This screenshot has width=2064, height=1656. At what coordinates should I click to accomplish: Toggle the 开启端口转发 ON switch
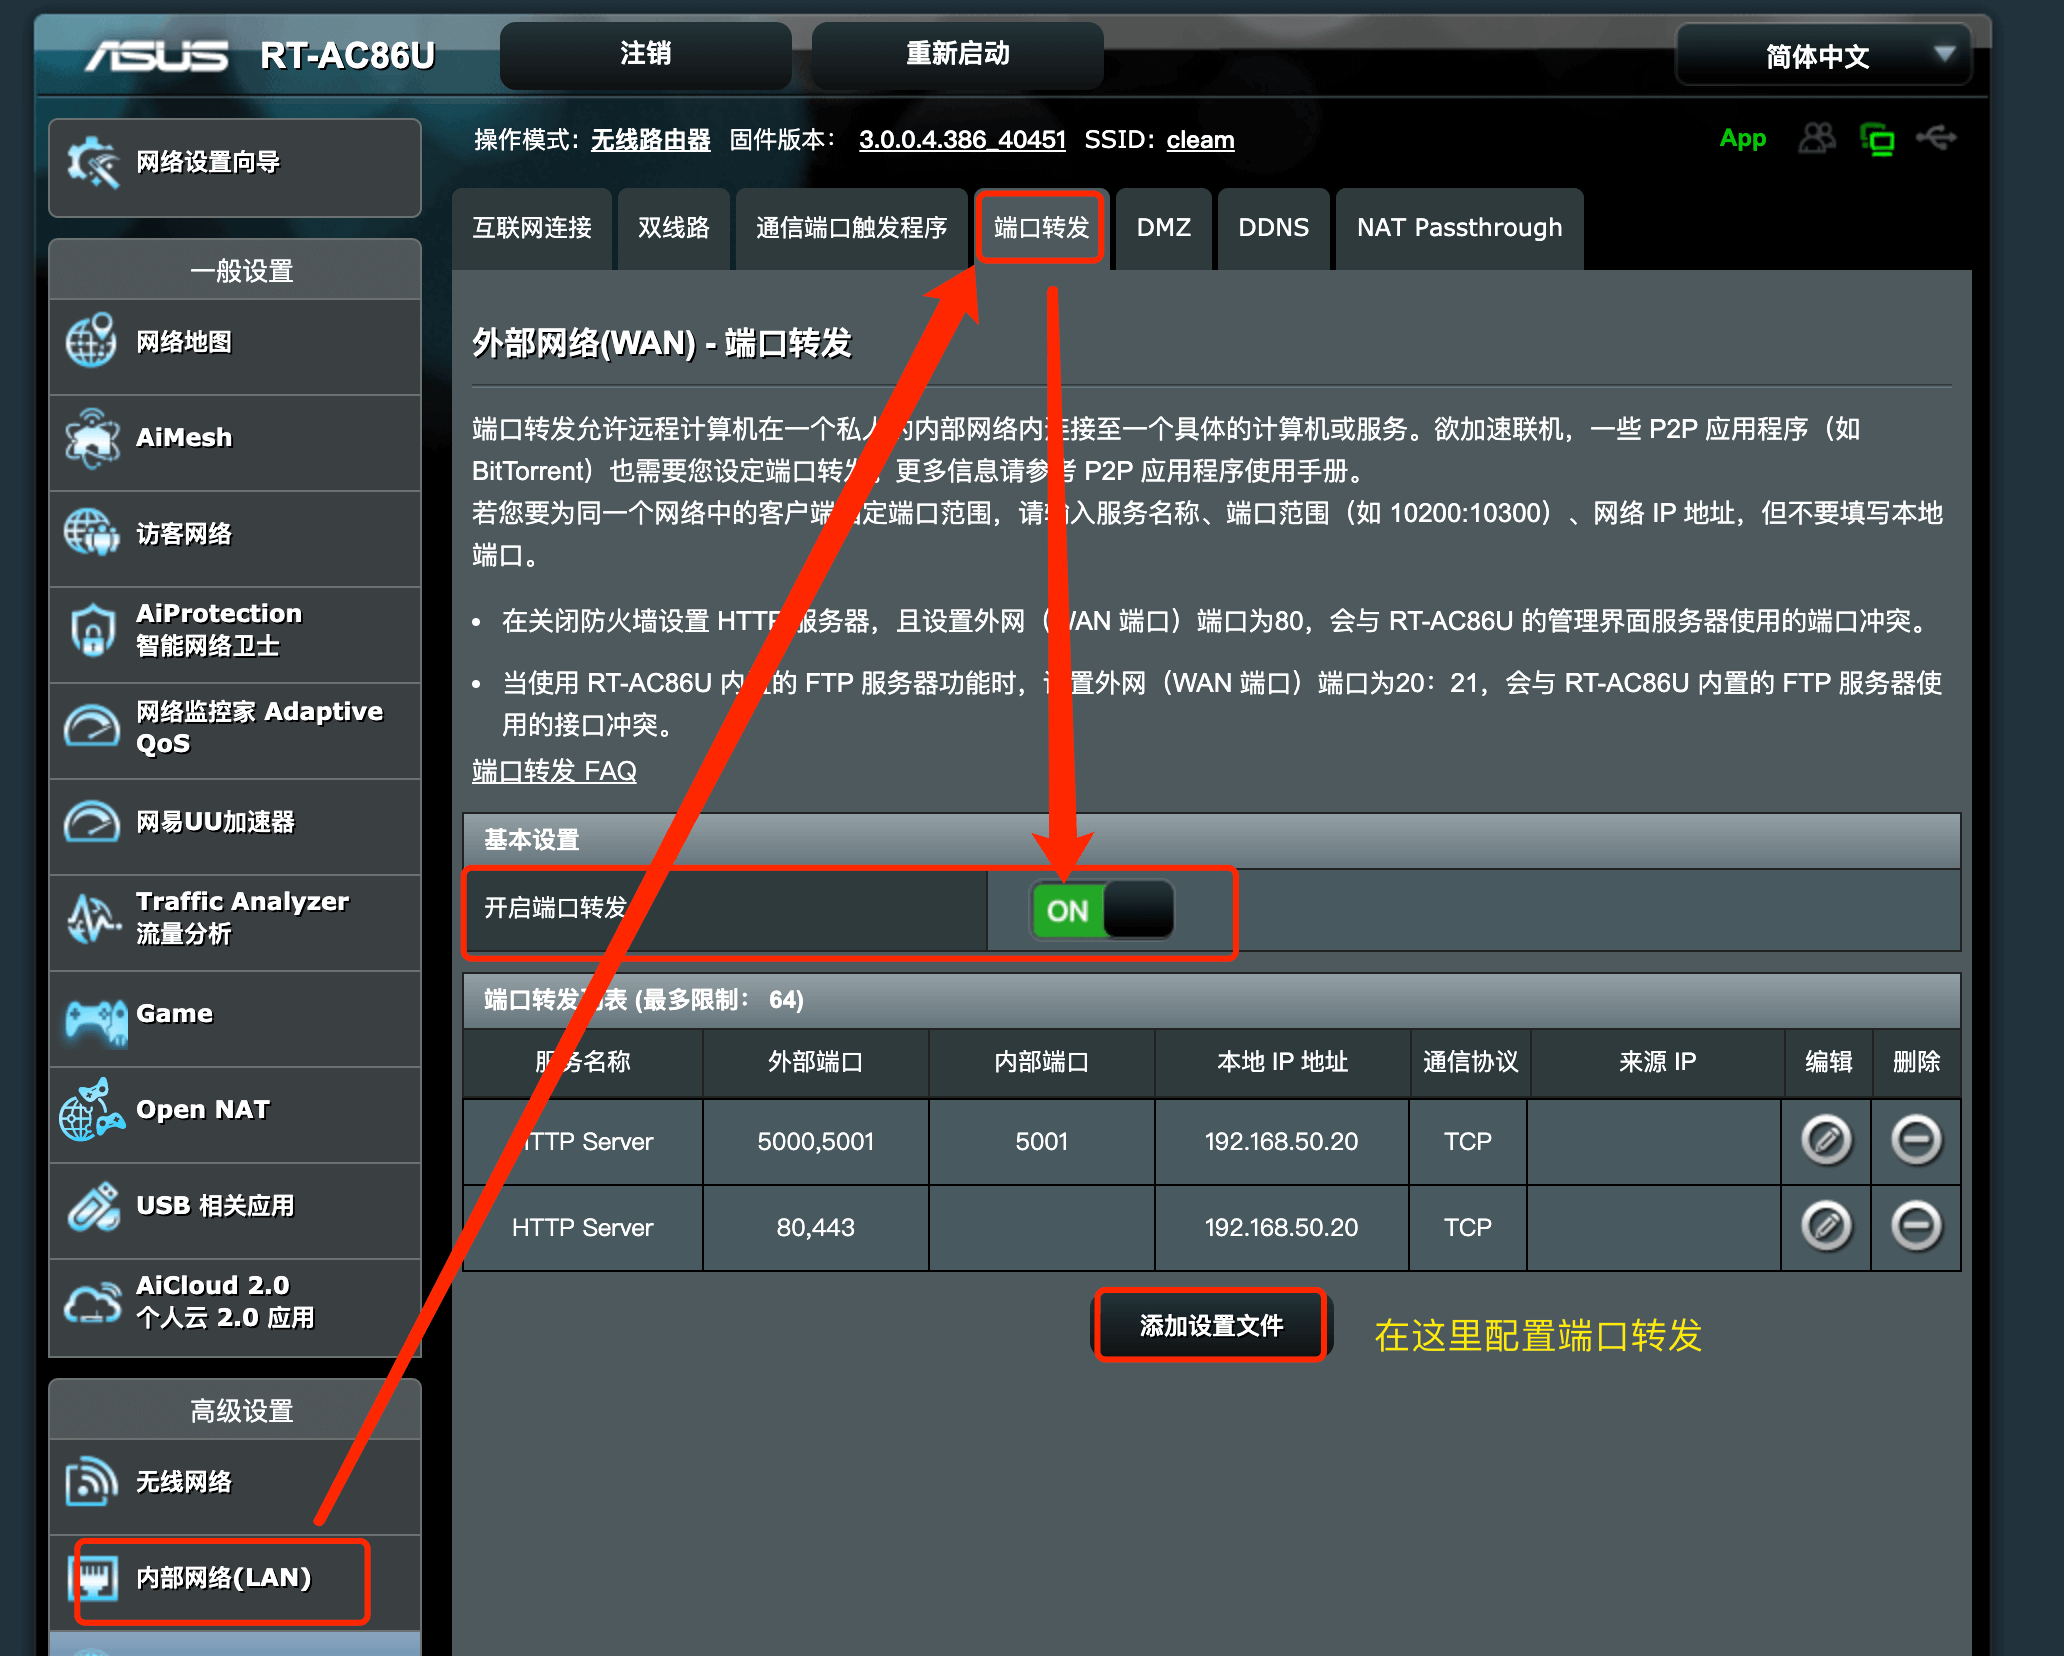pos(1103,910)
